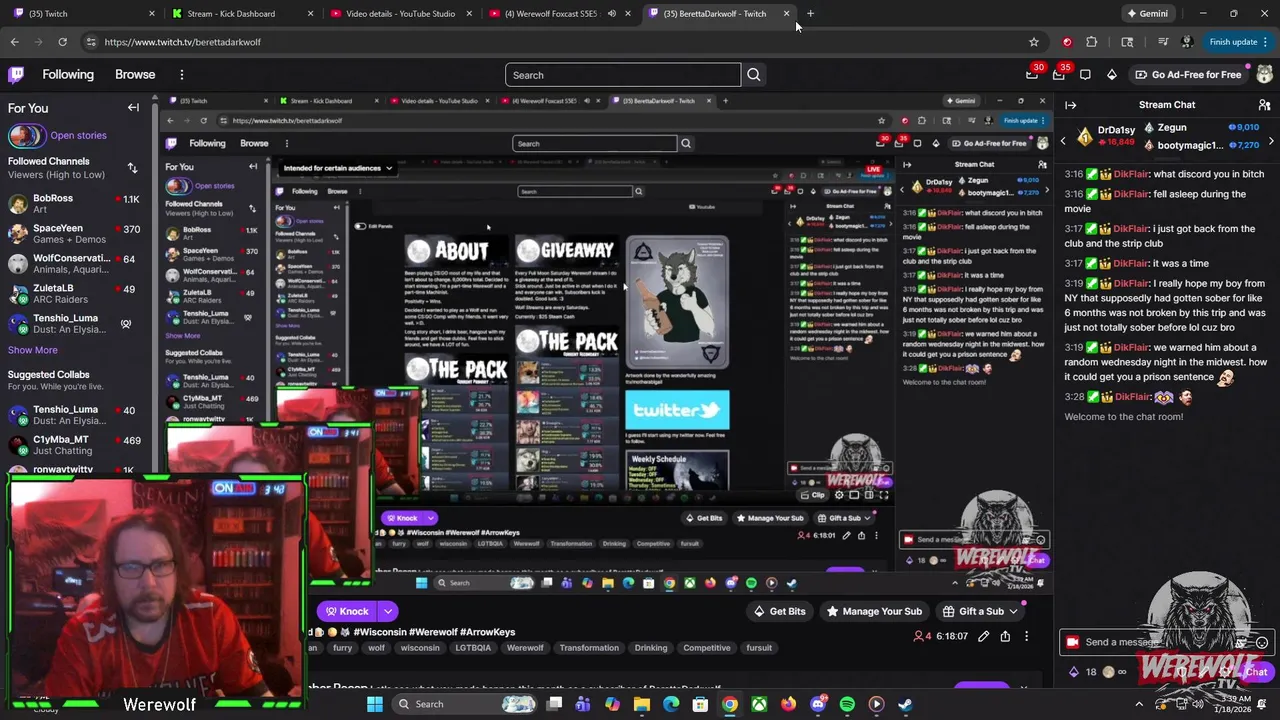Screen dimensions: 1280x720
Task: Open BobRoss channel in sidebar
Action: (76, 204)
